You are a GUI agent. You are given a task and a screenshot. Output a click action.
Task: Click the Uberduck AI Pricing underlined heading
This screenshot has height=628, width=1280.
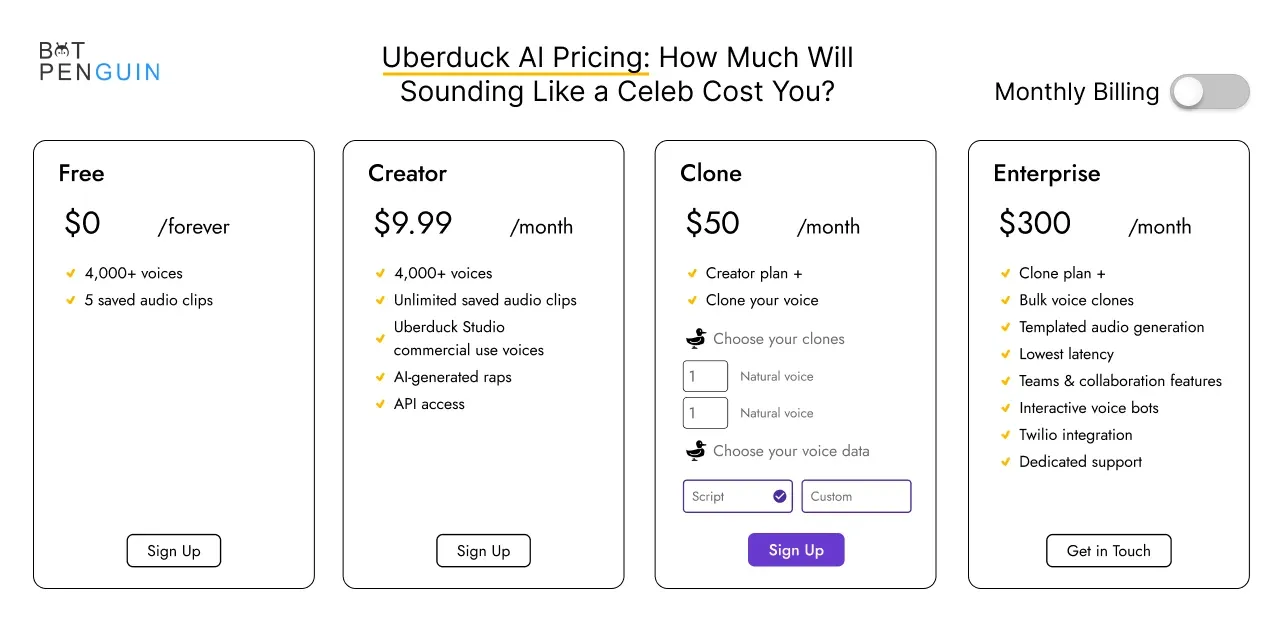point(514,57)
